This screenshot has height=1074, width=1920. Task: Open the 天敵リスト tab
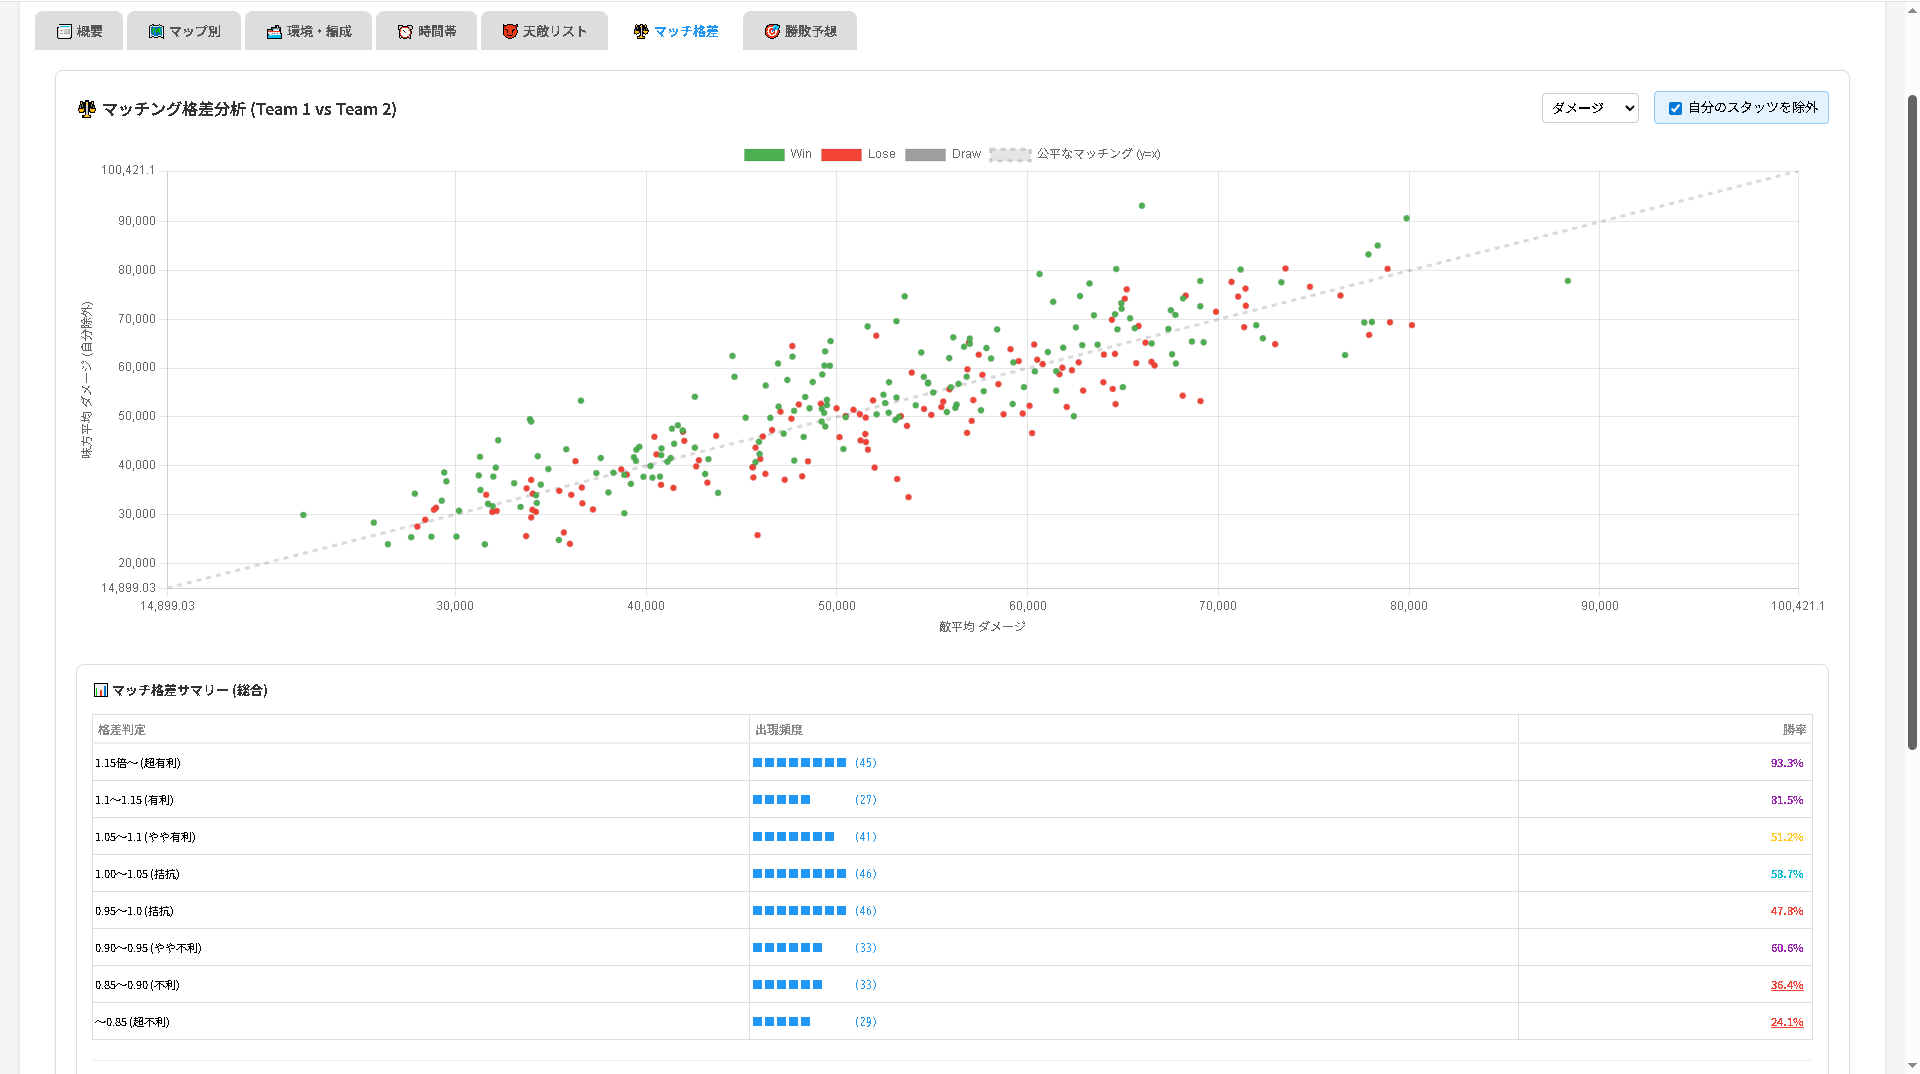tap(544, 32)
